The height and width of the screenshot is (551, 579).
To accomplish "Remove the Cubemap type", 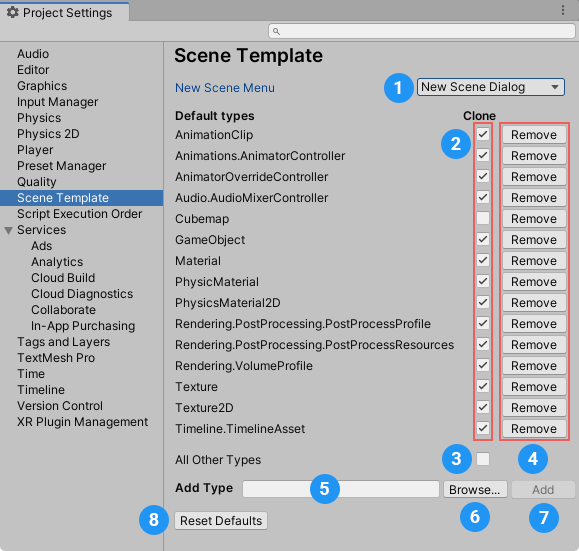I will pos(534,219).
